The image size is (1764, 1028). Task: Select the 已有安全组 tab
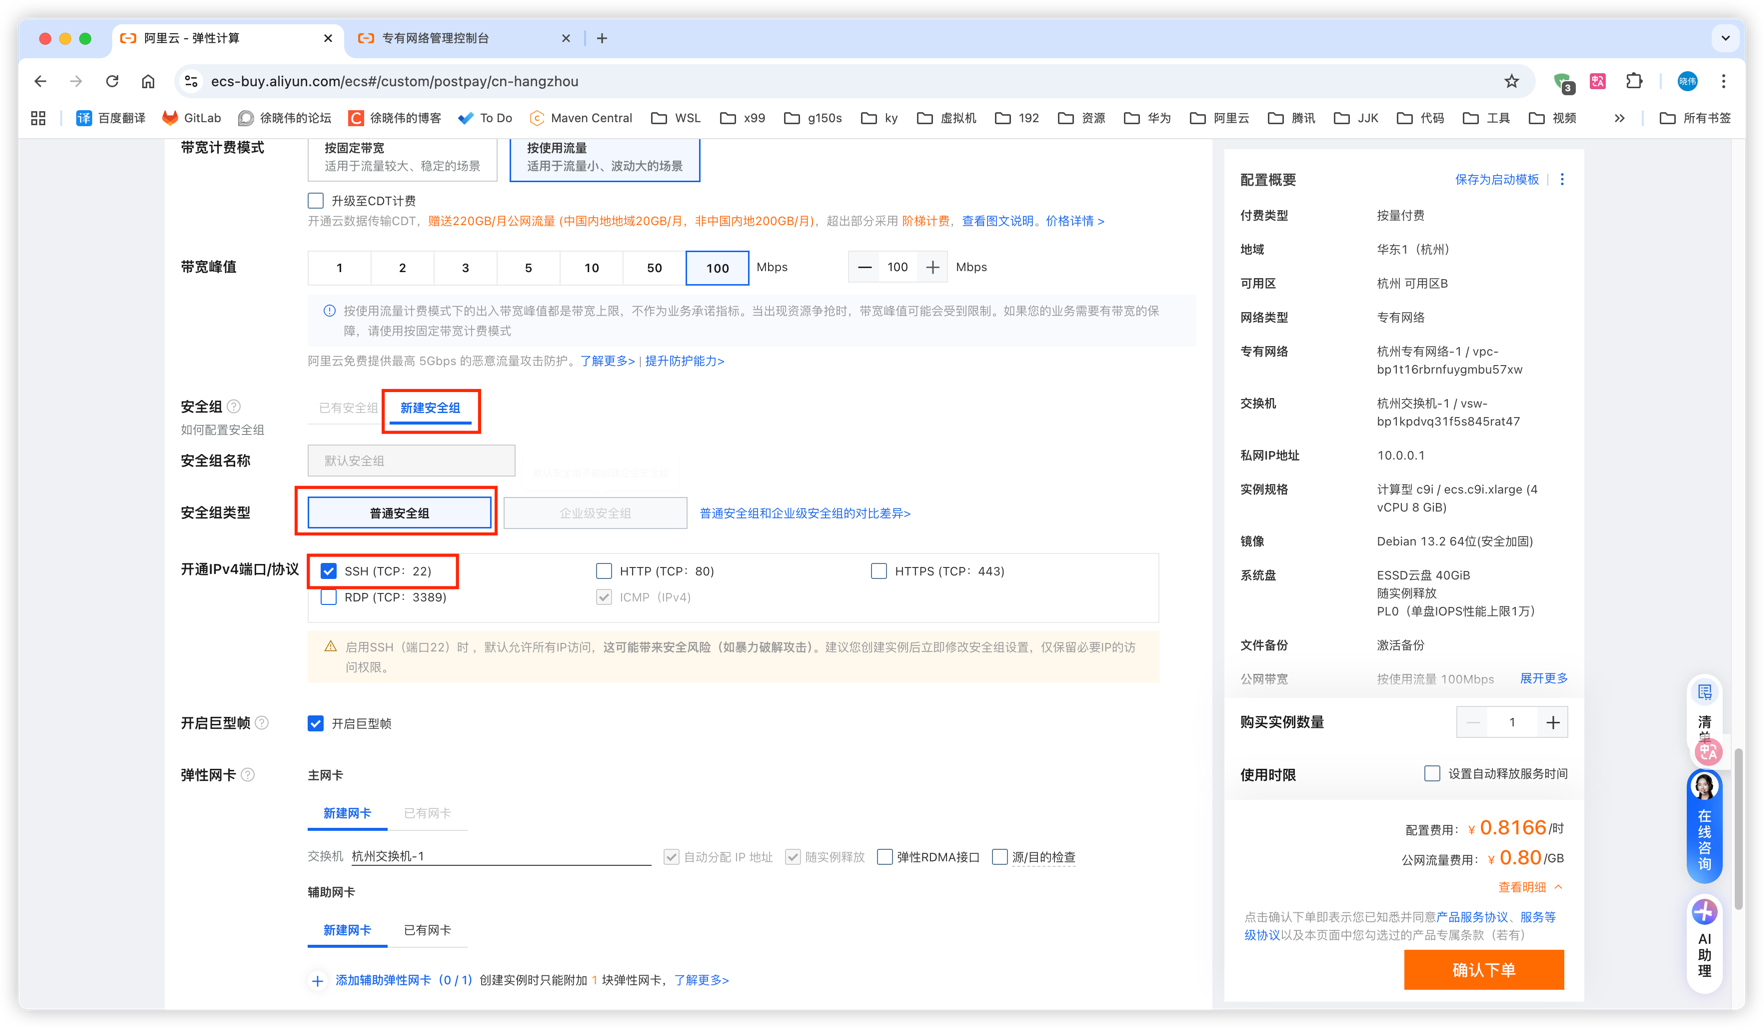[348, 408]
